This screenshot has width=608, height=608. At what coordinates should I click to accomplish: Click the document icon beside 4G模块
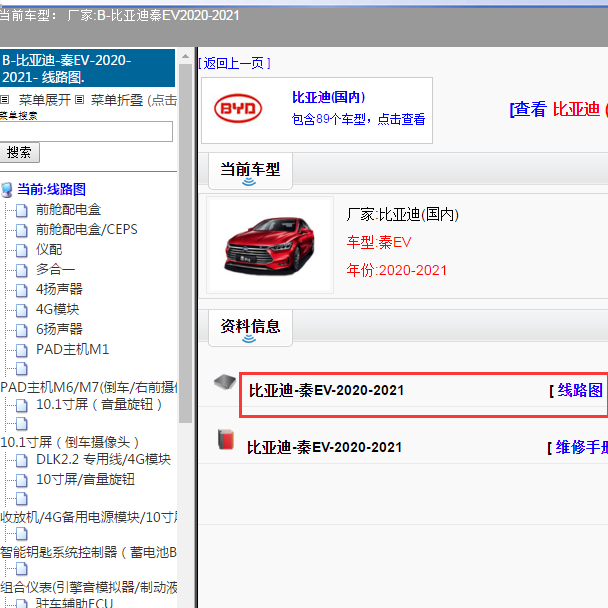coord(22,310)
